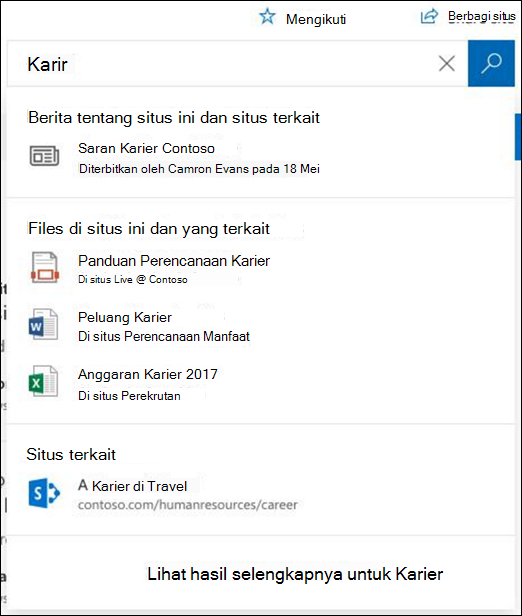Click the blue magnifier search button

coord(491,63)
